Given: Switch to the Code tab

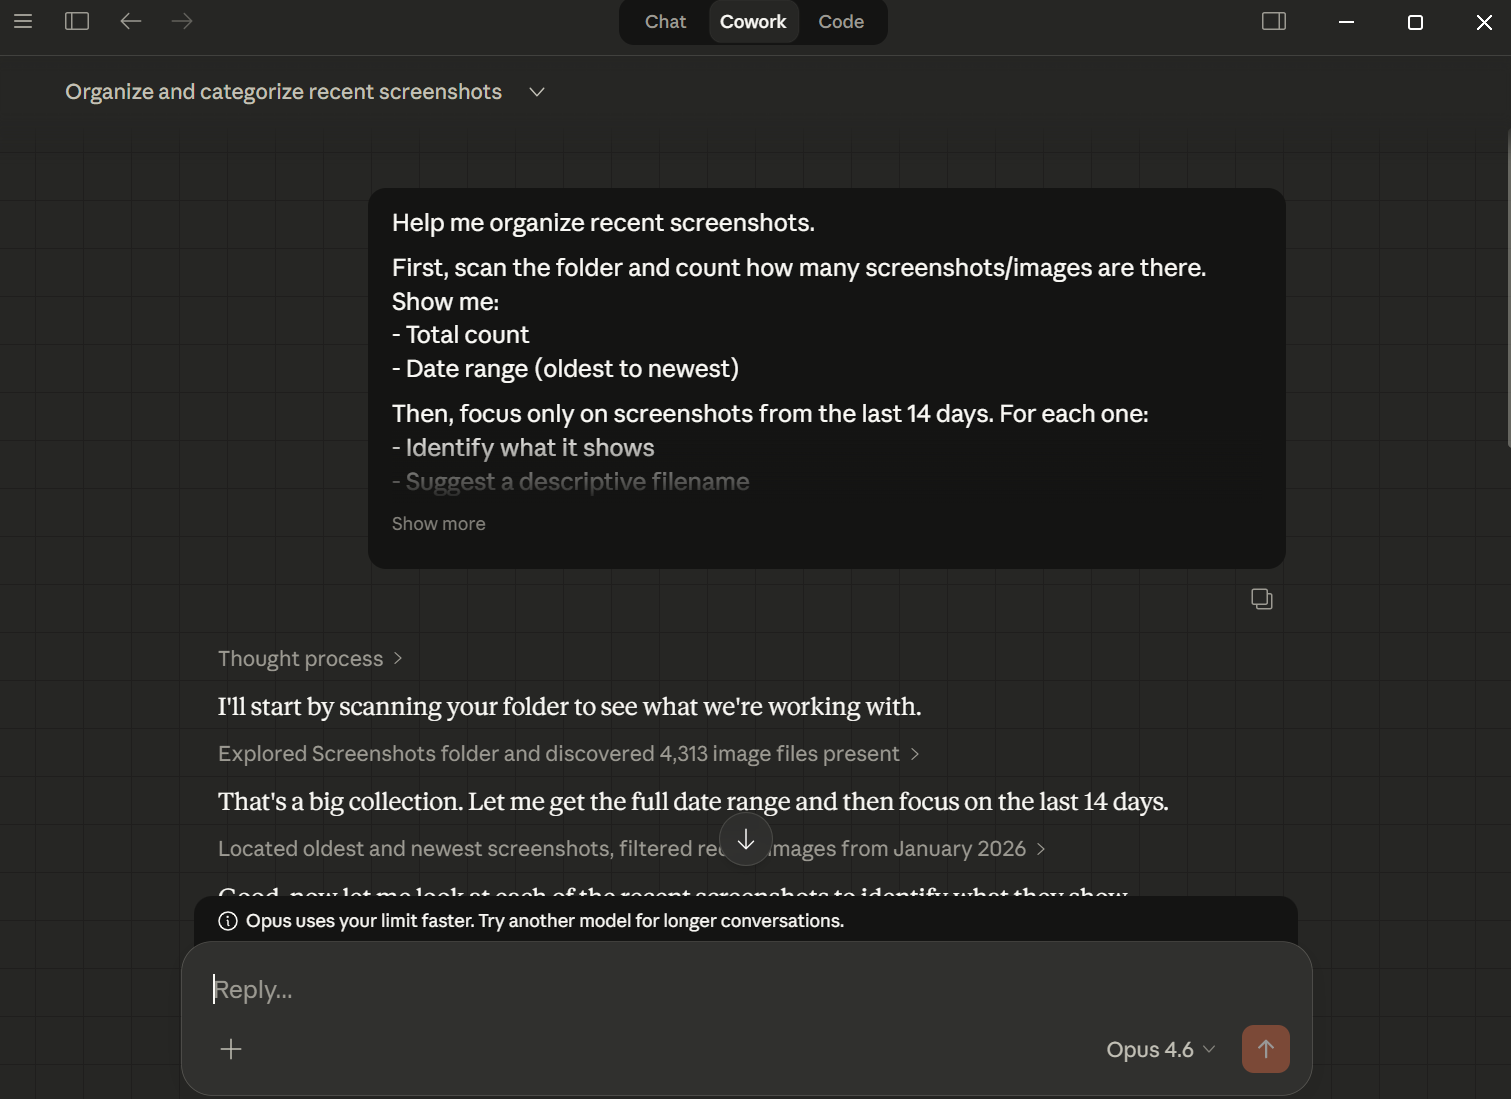Looking at the screenshot, I should tap(841, 22).
